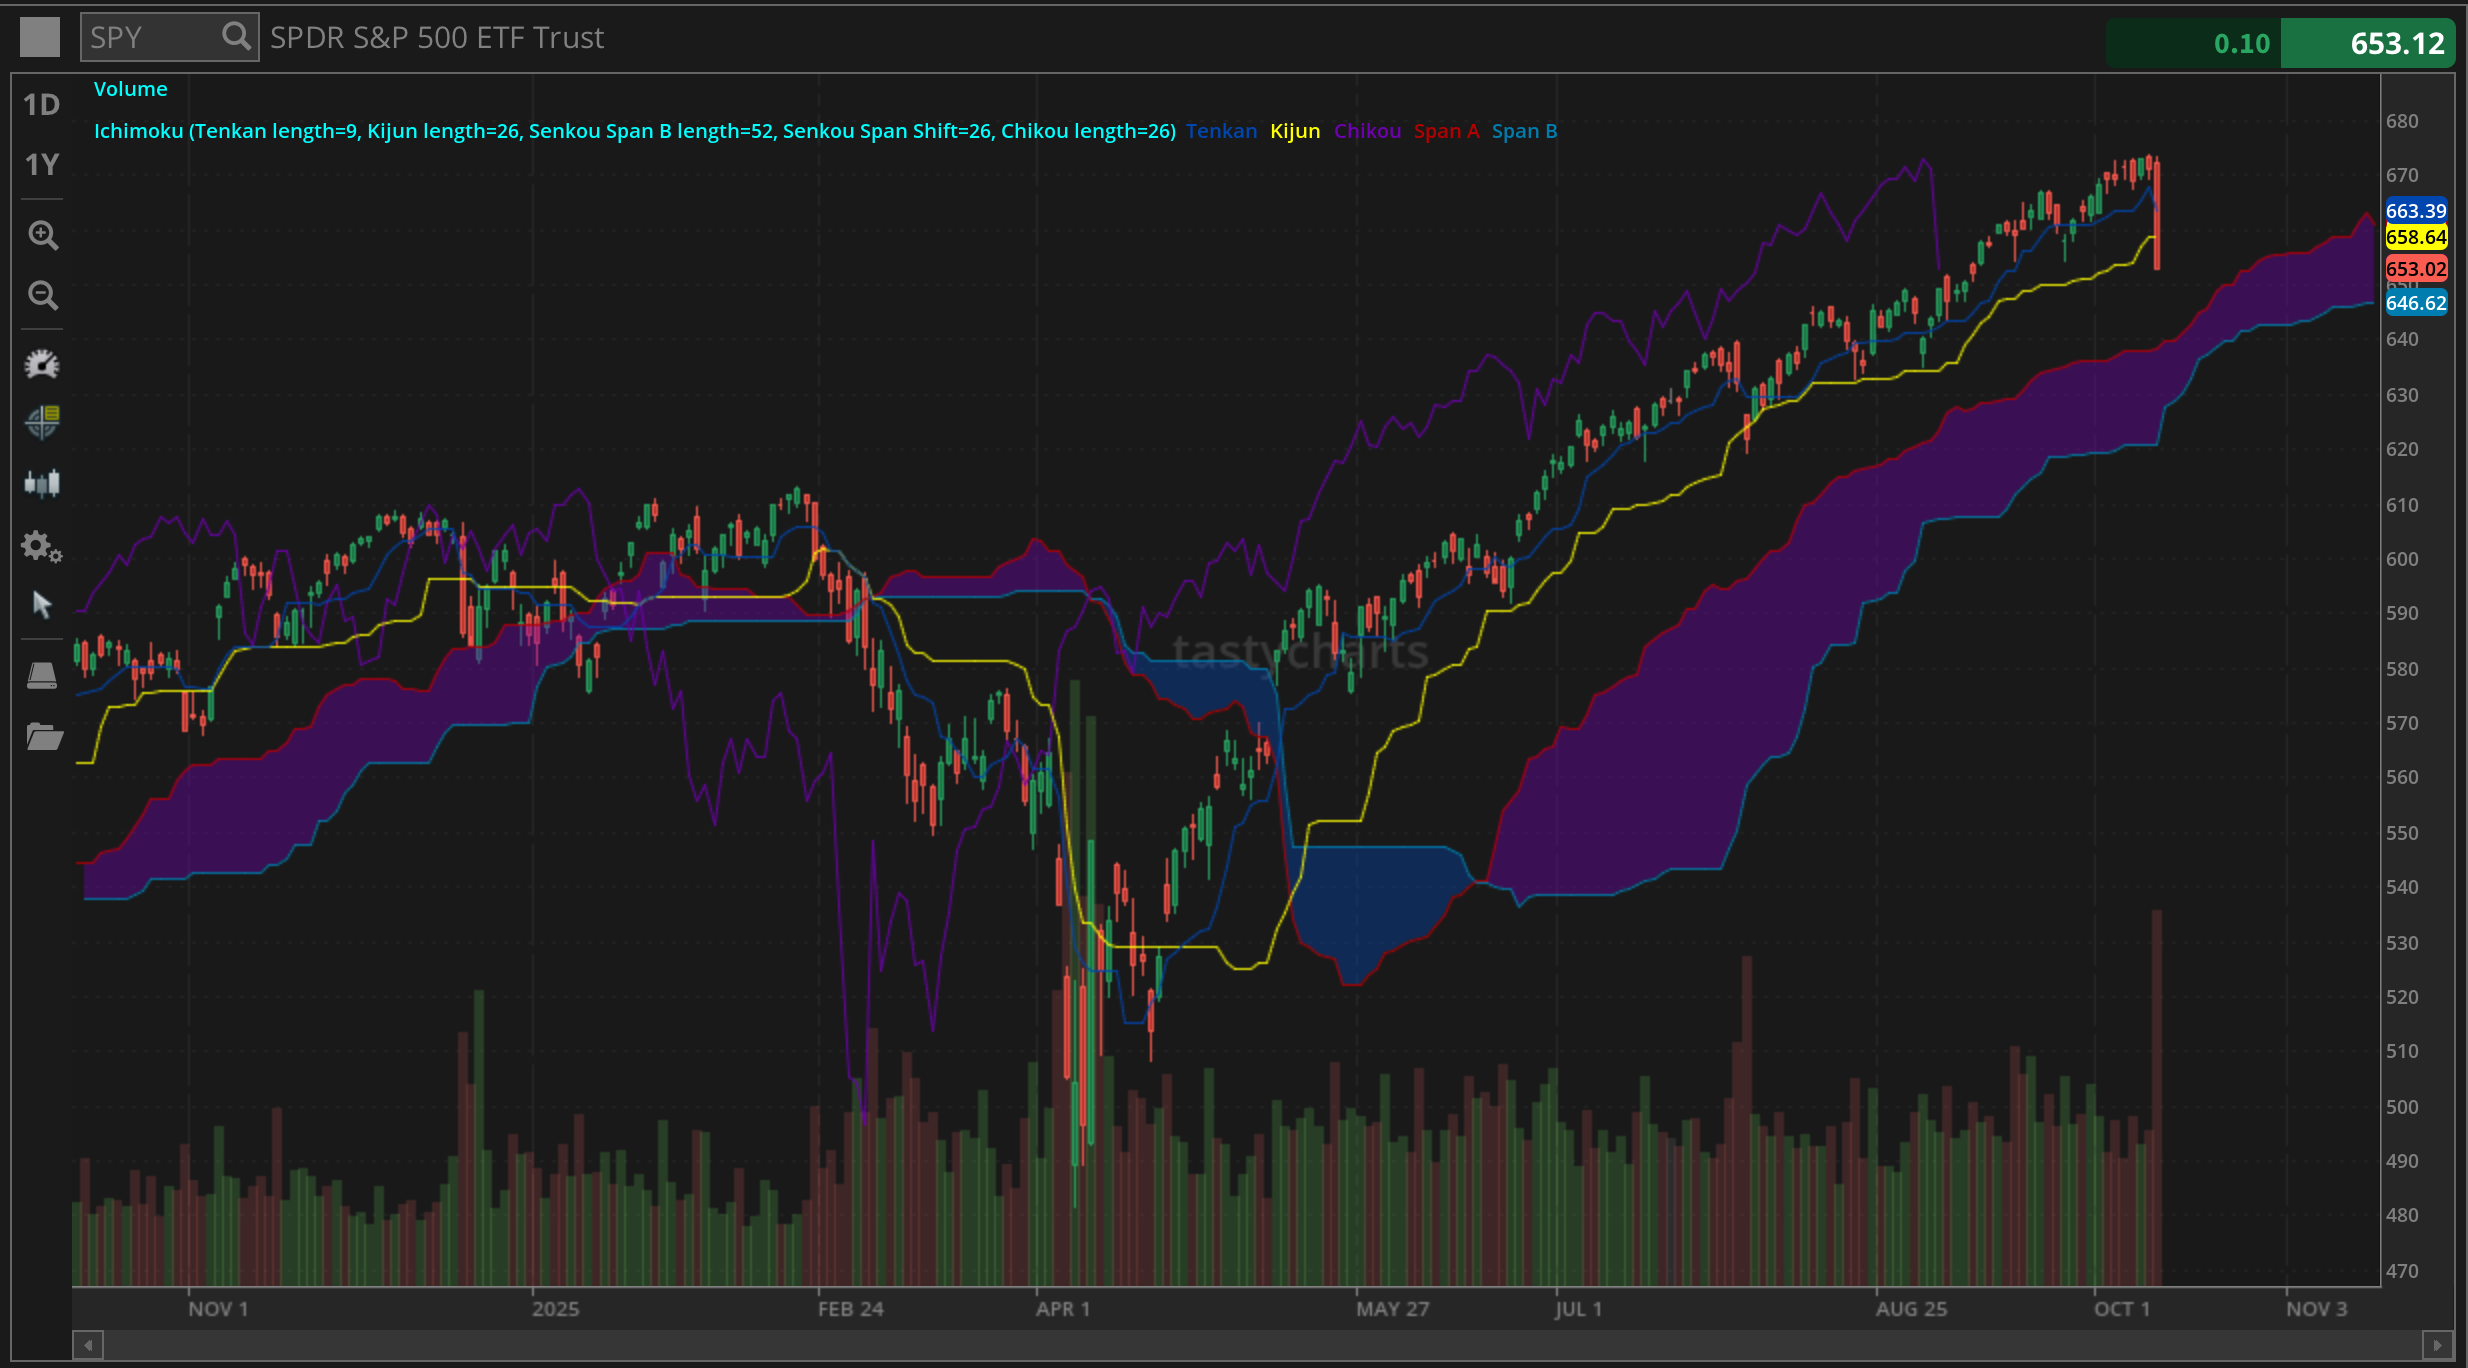Click the zoom out magnifier icon
Screen dimensions: 2468x1368
click(42, 295)
